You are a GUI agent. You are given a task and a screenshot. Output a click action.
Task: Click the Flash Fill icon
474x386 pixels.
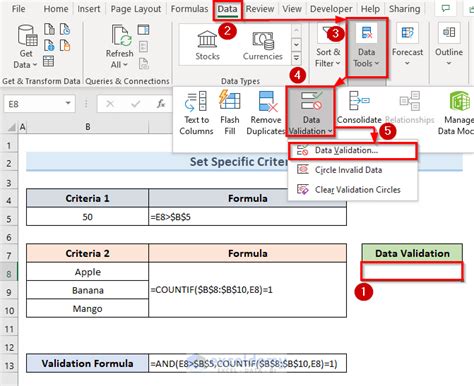pos(230,113)
